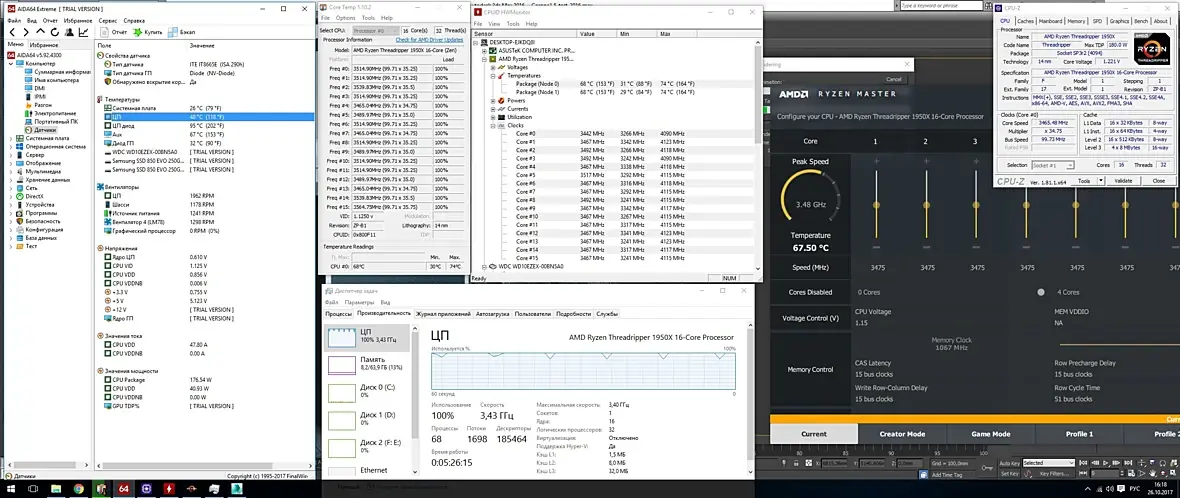Switch to Процессы tab in Task Manager
The height and width of the screenshot is (498, 1180).
339,314
